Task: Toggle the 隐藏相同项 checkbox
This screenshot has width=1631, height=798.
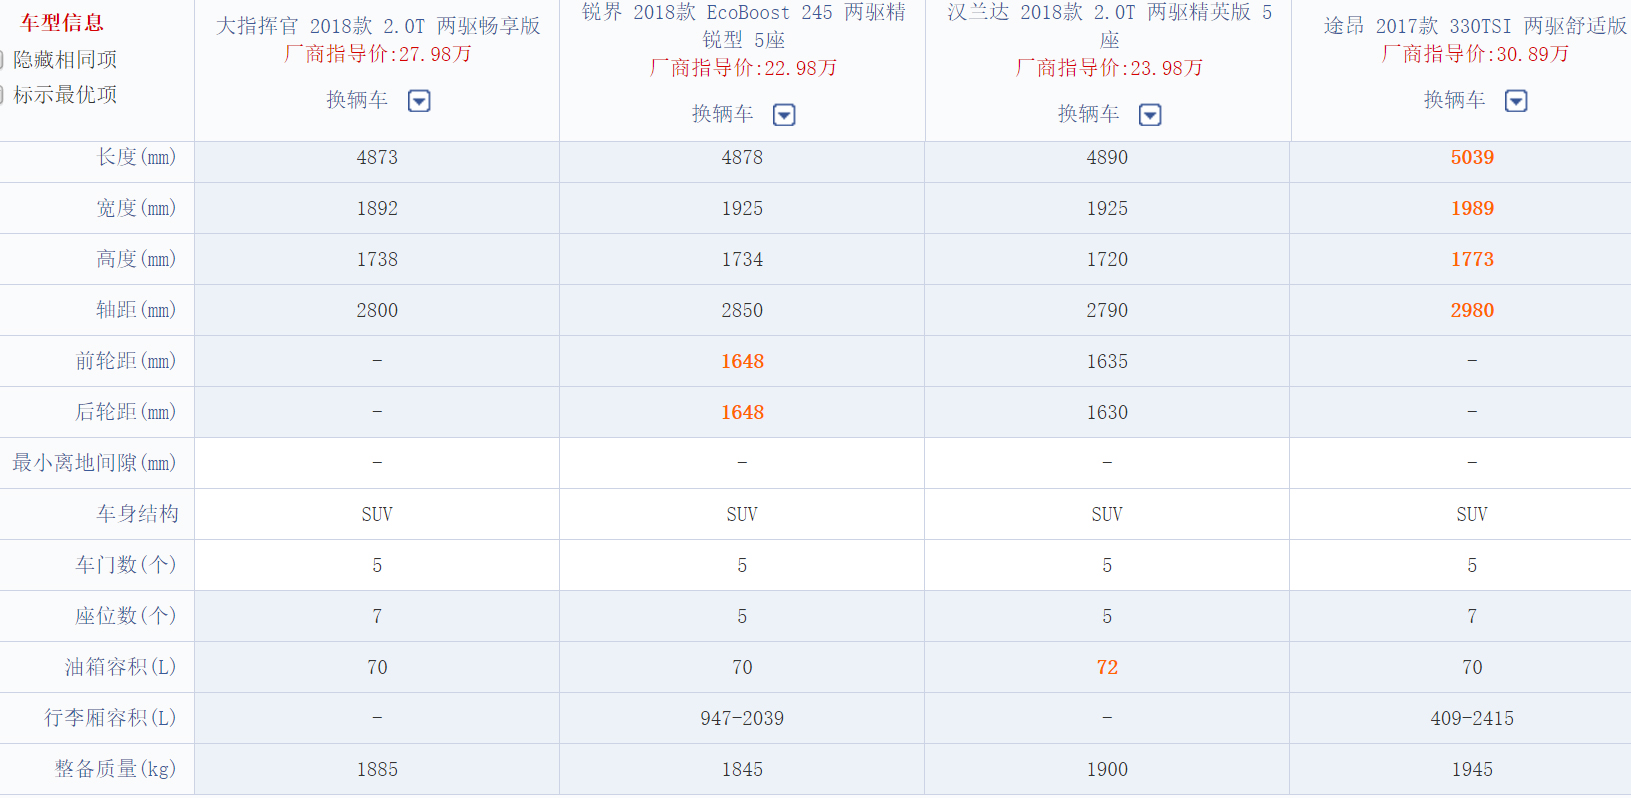Action: point(2,60)
